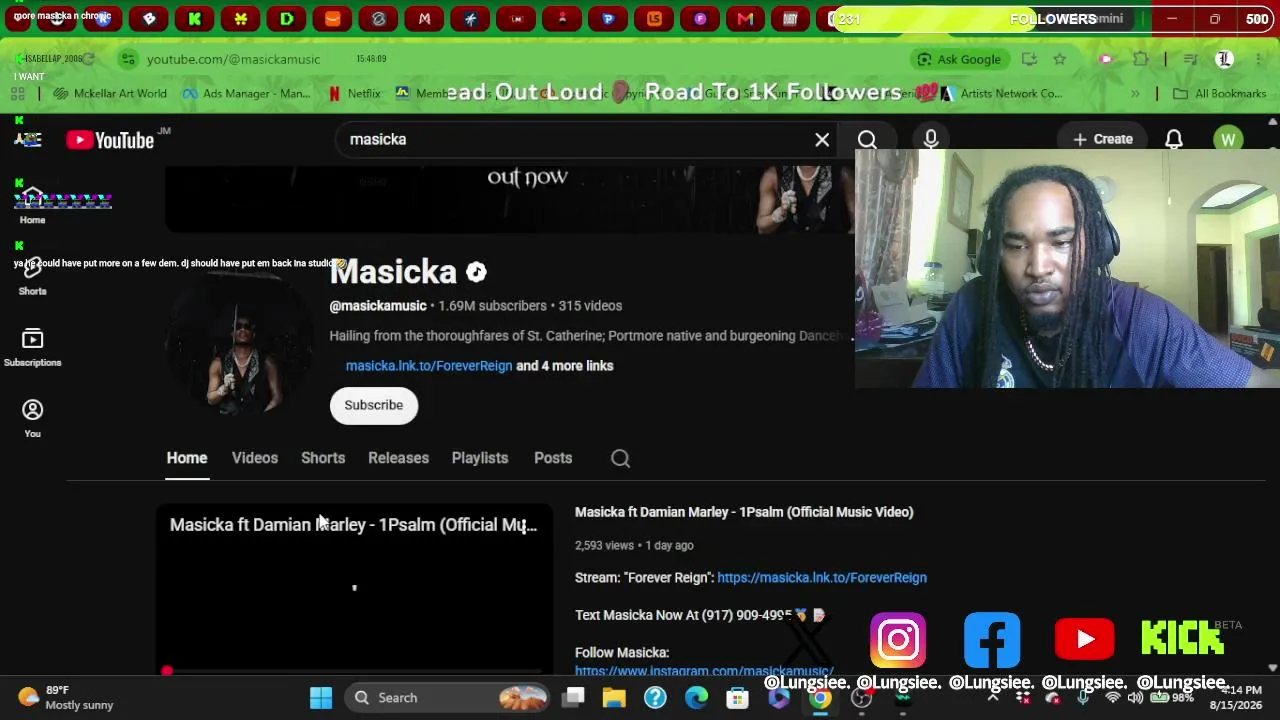
Task: Go to Home in the YouTube sidebar
Action: (x=32, y=206)
